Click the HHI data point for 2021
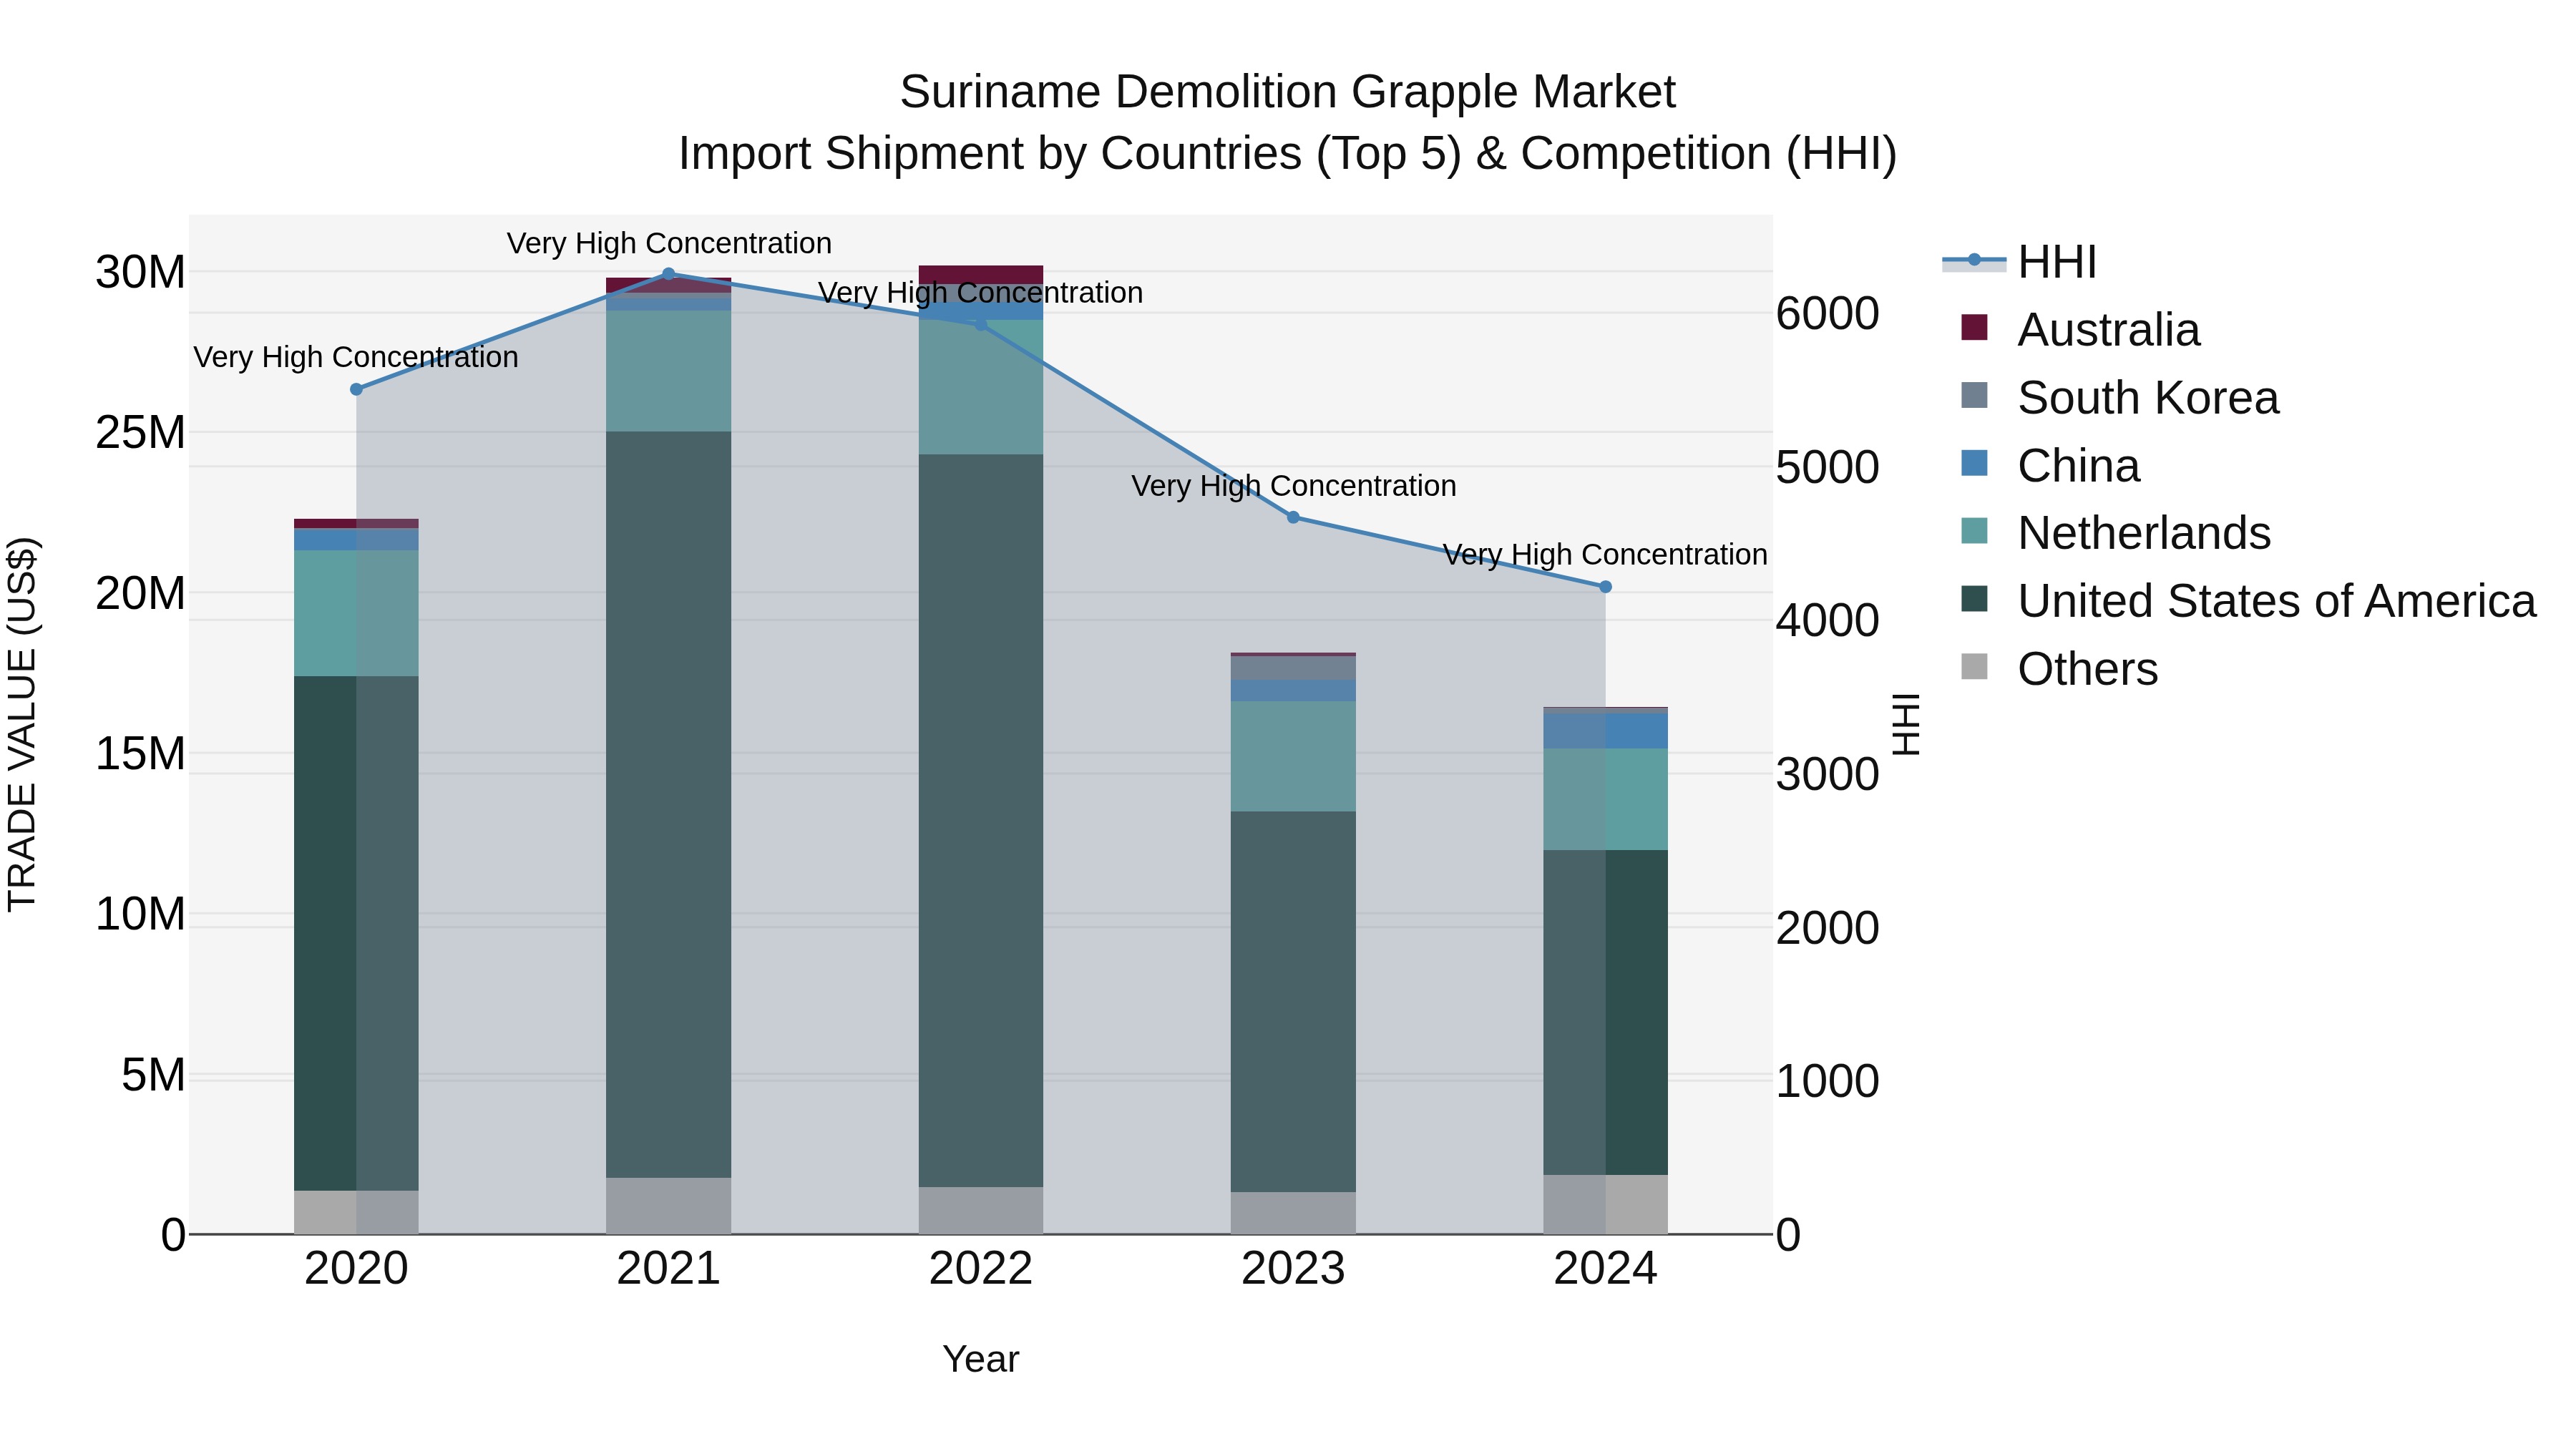The width and height of the screenshot is (2576, 1449). click(x=669, y=273)
